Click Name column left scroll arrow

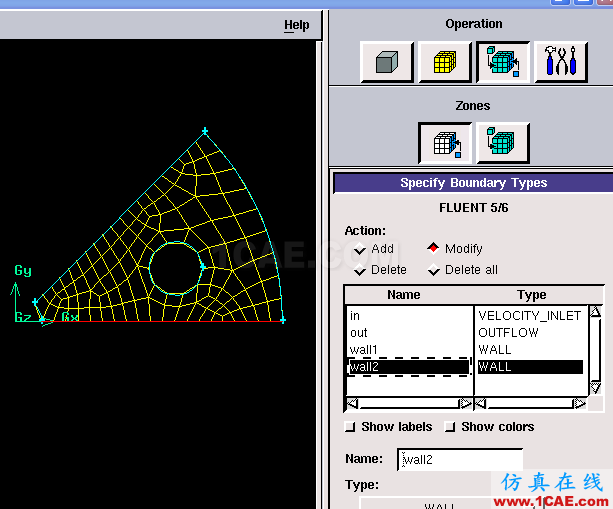pos(353,403)
